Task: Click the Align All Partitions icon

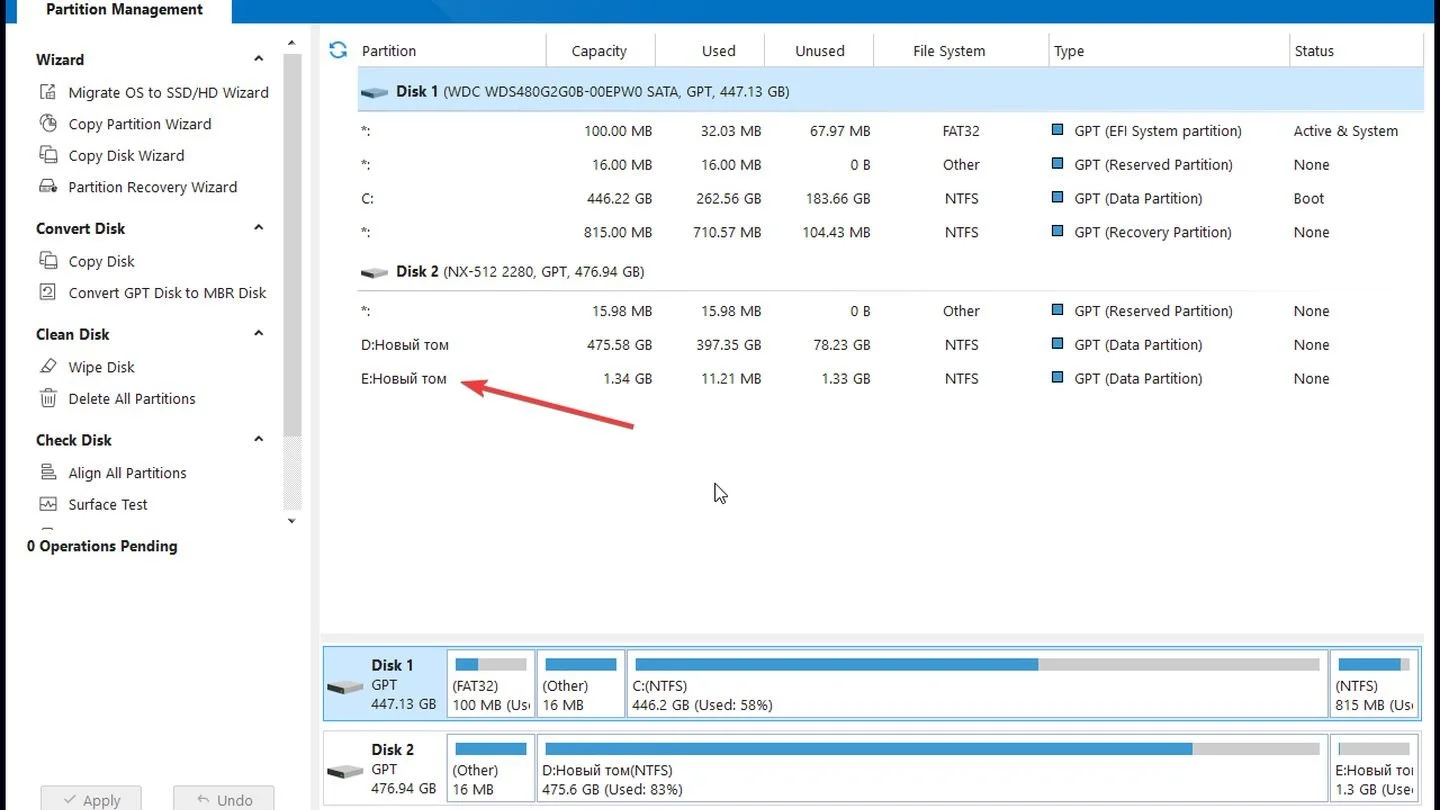Action: tap(47, 472)
